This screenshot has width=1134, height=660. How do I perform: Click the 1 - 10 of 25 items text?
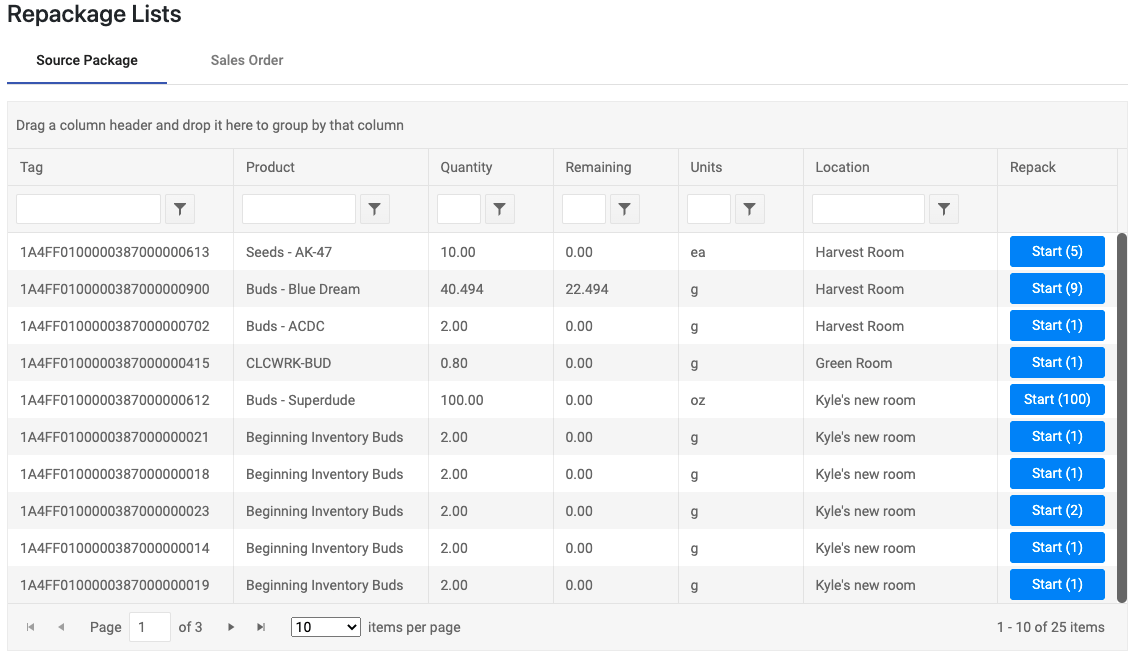pyautogui.click(x=1050, y=627)
